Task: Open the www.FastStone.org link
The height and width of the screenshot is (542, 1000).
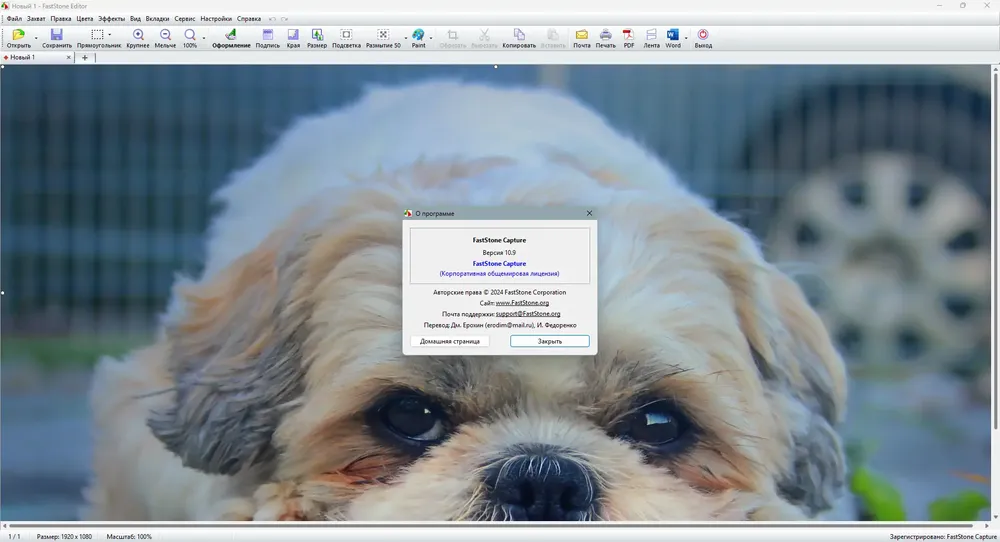Action: [522, 303]
